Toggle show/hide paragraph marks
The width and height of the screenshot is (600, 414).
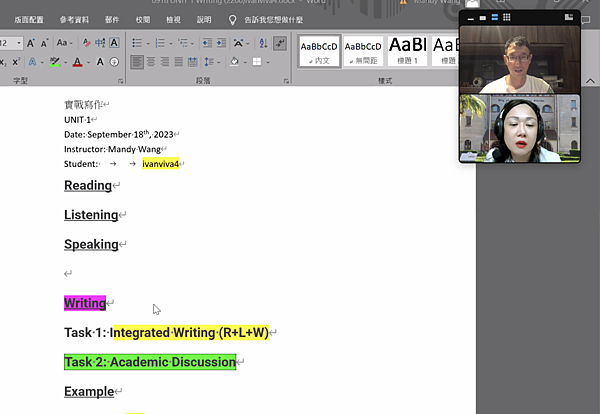click(x=280, y=43)
